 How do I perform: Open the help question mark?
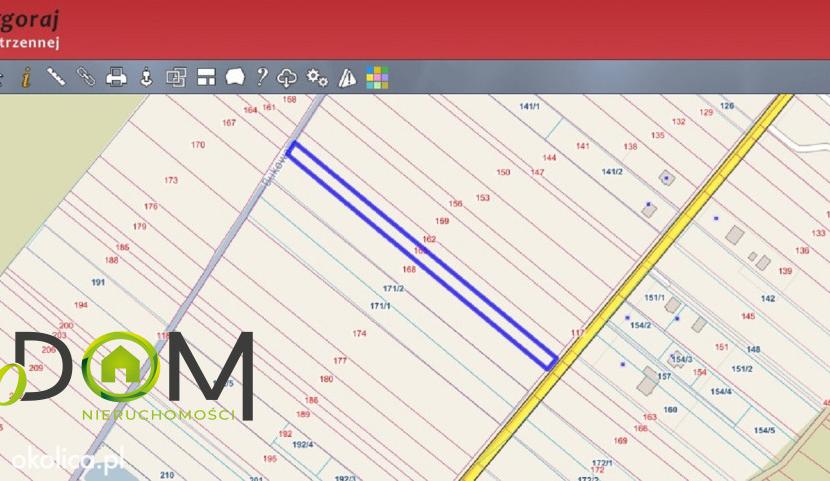[x=261, y=77]
